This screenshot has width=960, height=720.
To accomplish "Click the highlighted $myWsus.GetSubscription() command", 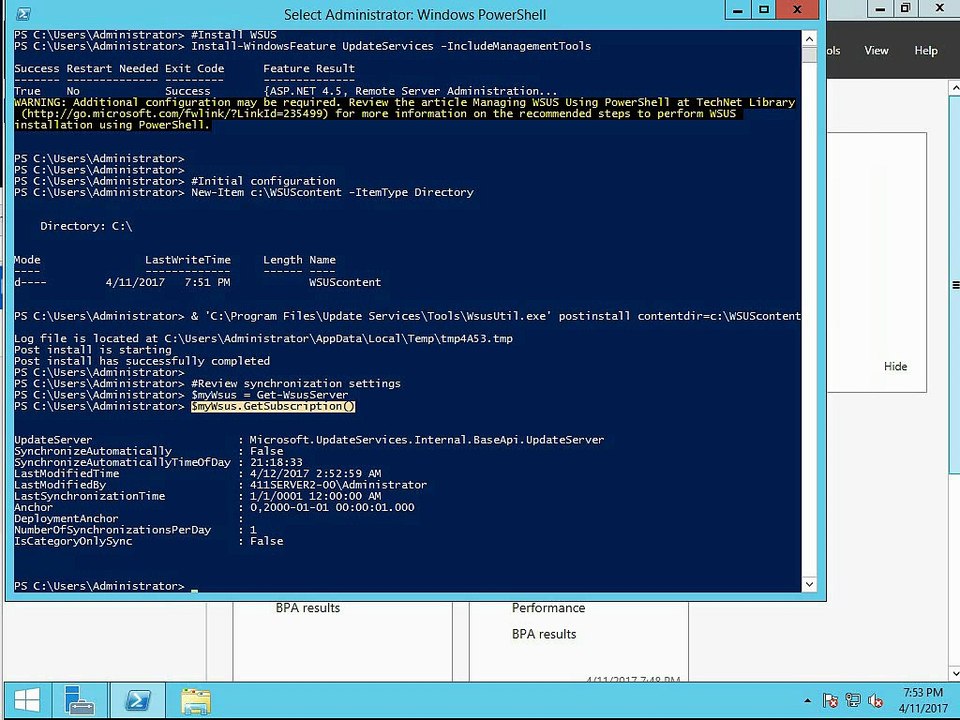I will coord(273,406).
